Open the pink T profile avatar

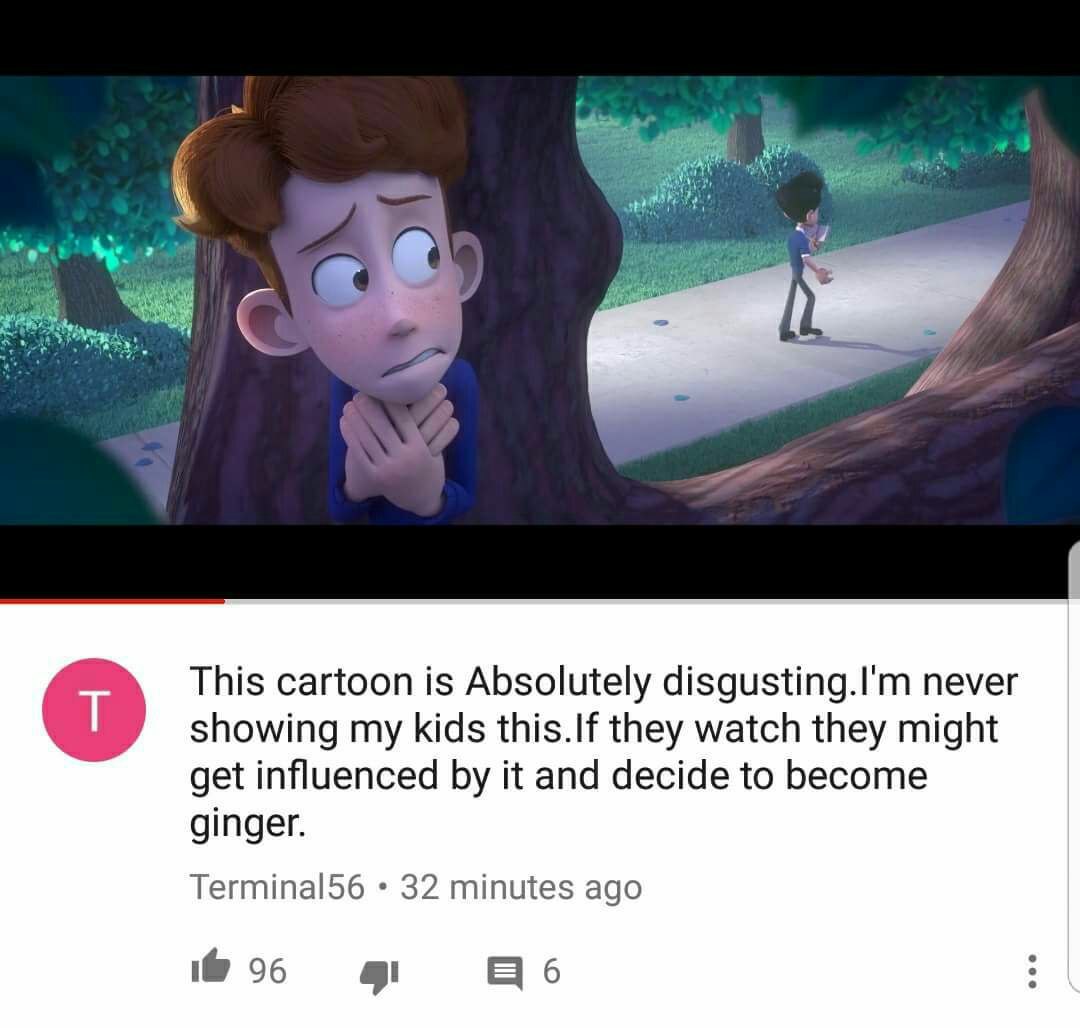[94, 710]
